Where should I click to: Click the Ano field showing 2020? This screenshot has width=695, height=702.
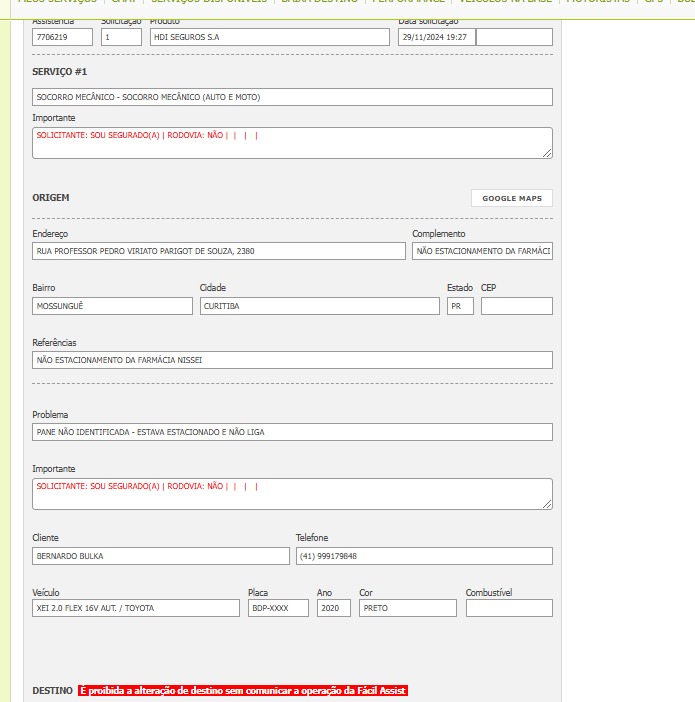coord(334,608)
